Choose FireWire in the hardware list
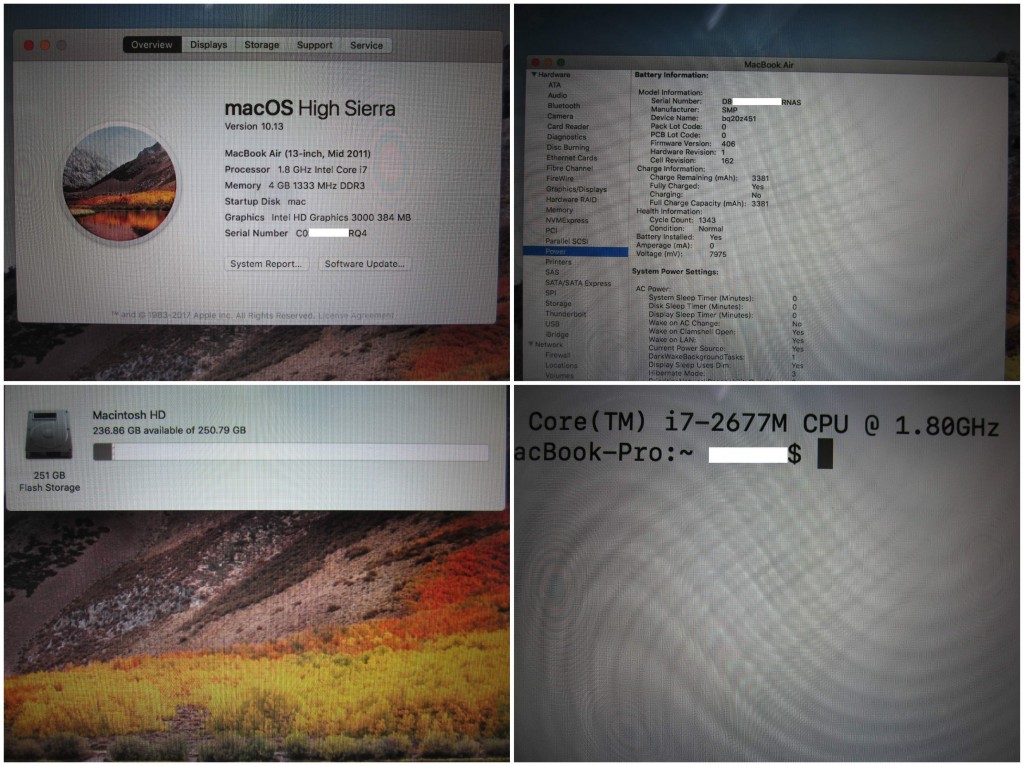 click(560, 178)
